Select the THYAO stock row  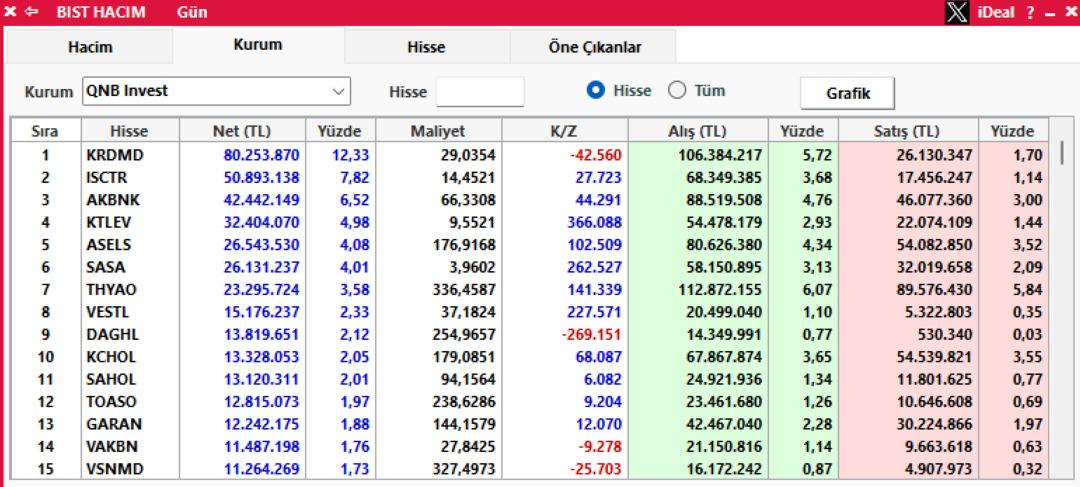point(530,290)
